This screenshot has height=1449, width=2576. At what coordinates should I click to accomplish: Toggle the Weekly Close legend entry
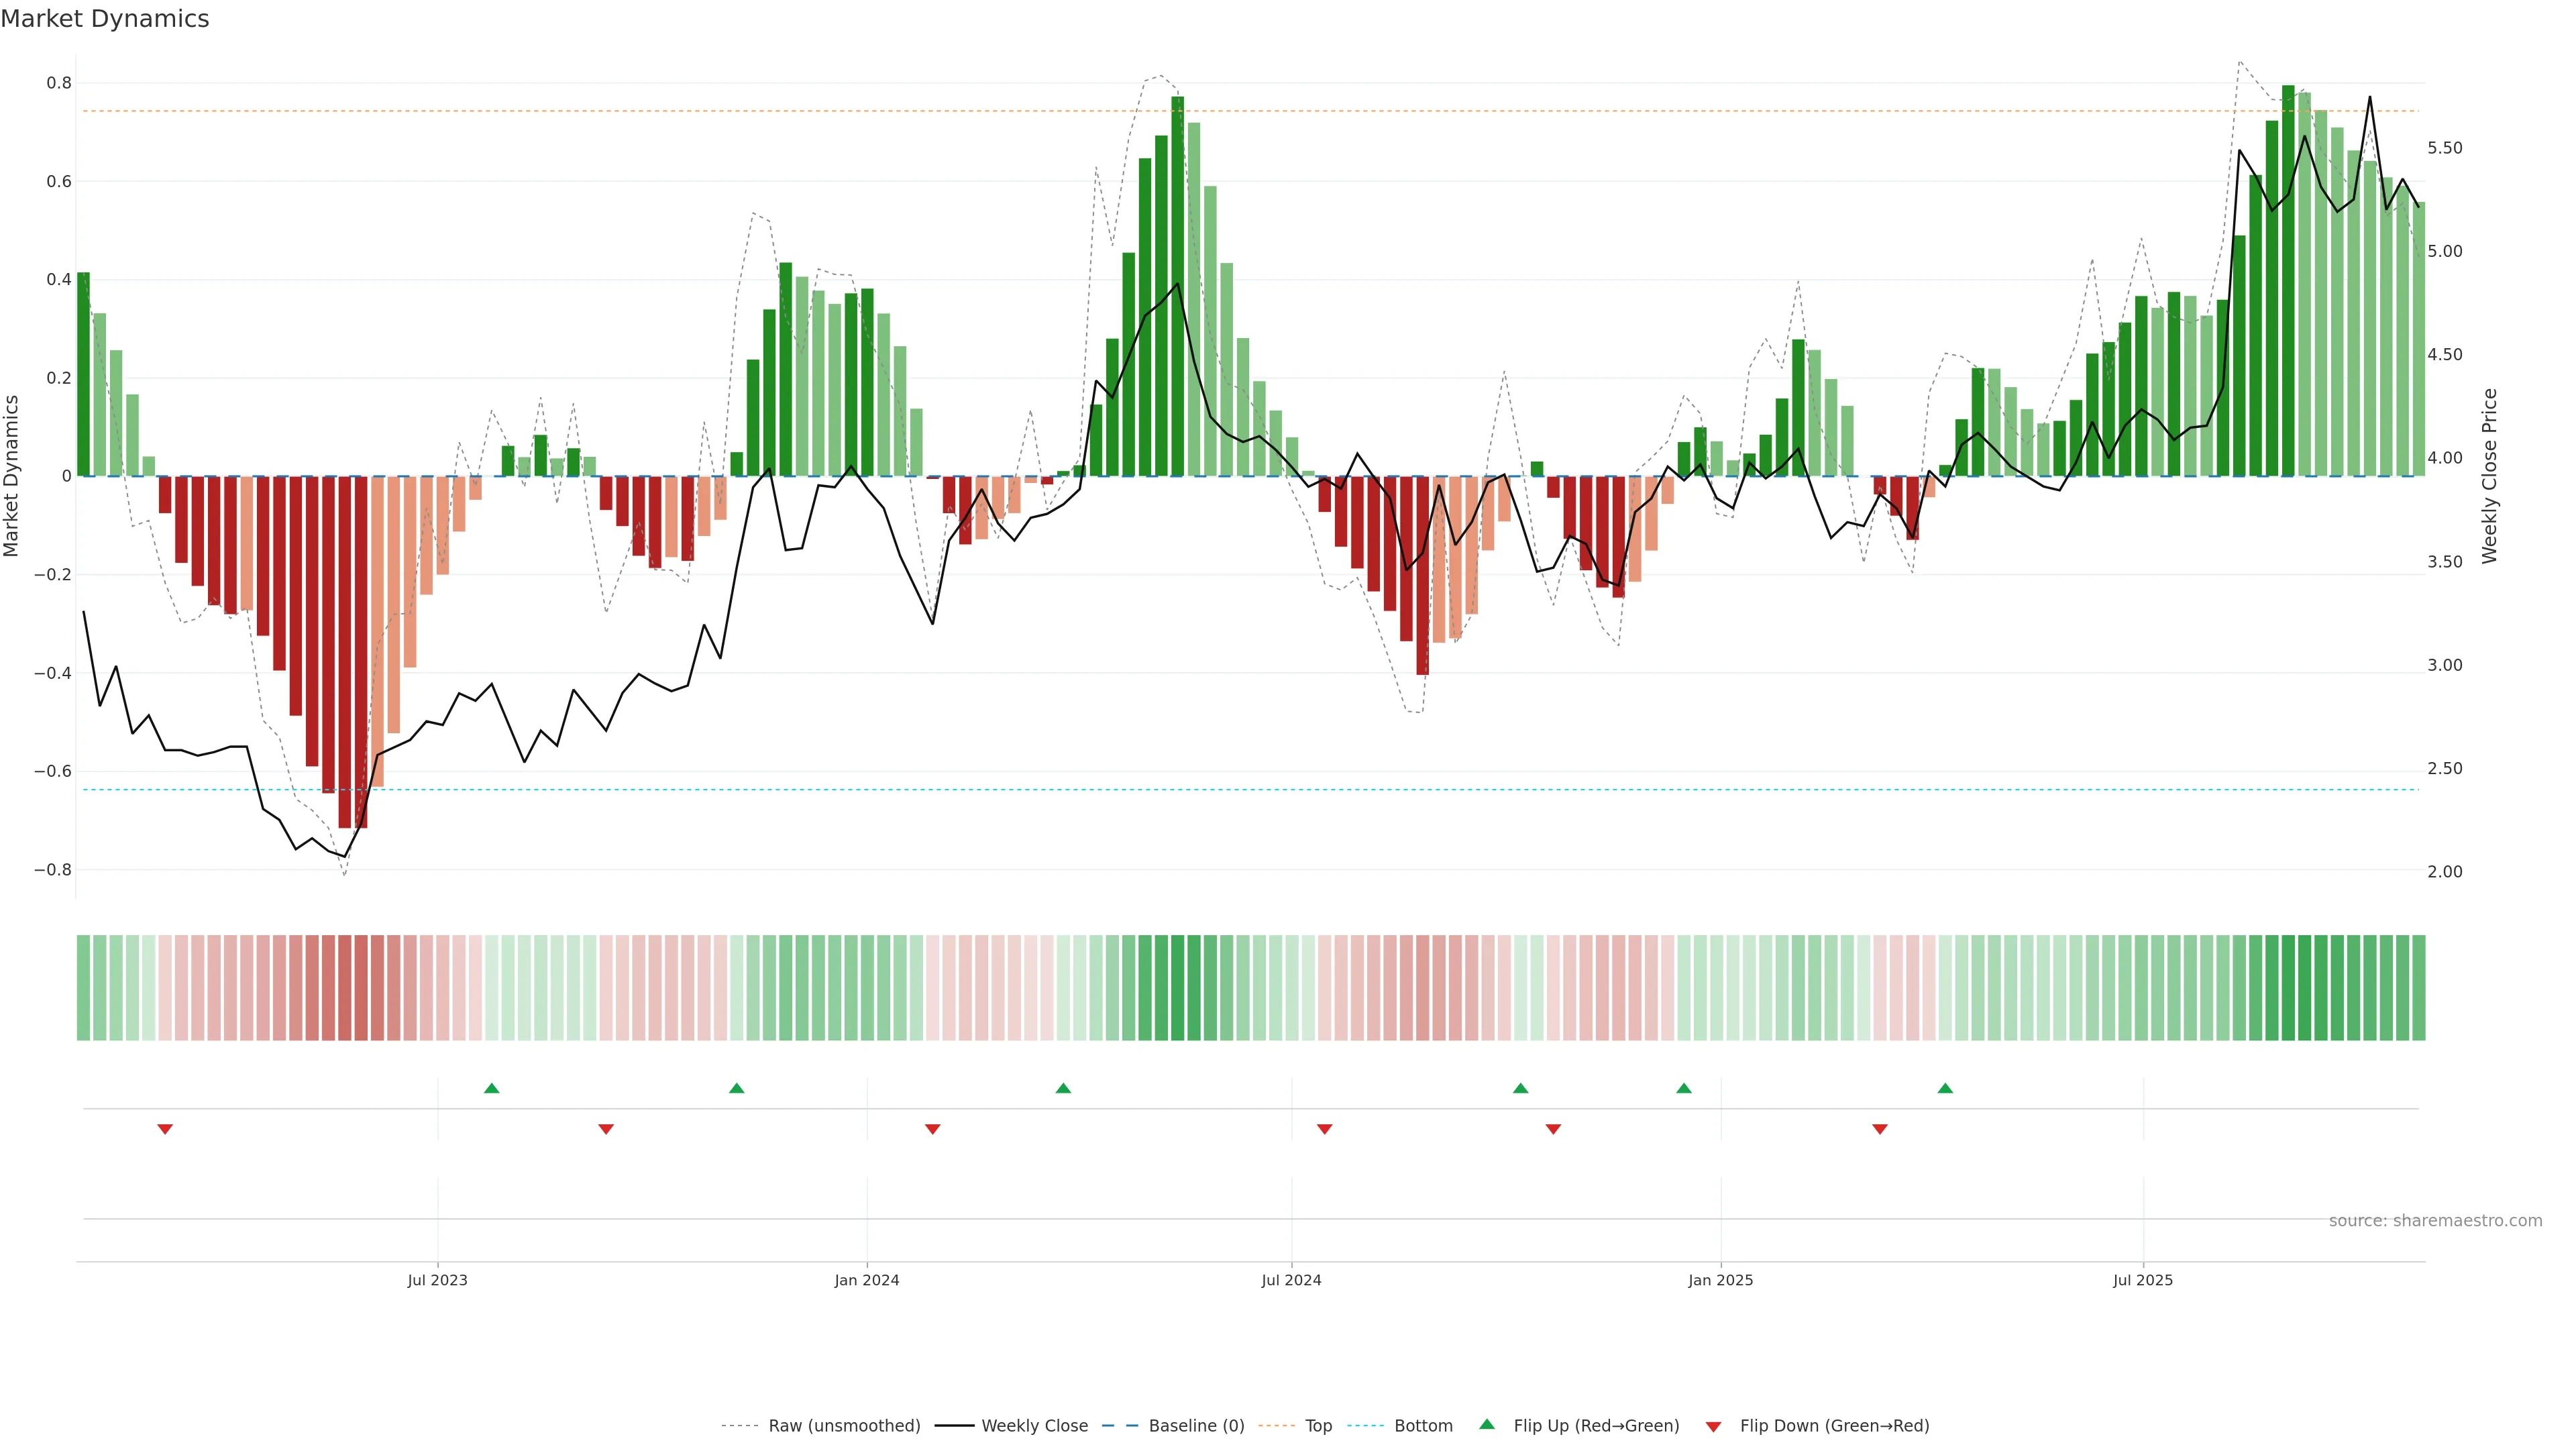[1034, 1426]
